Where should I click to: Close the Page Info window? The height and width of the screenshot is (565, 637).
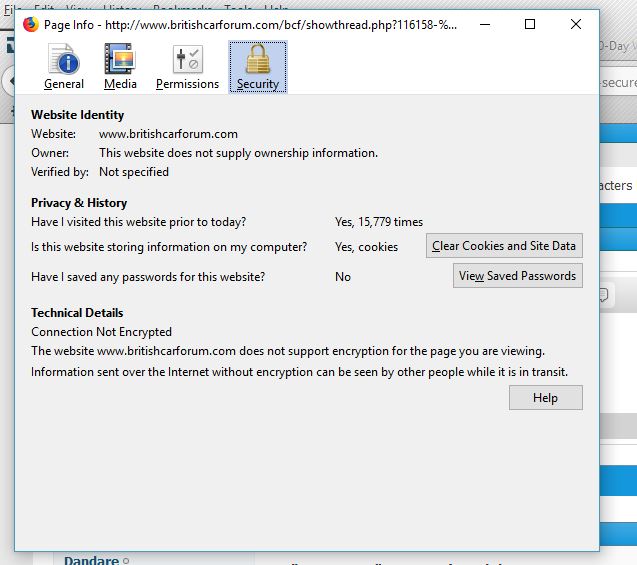(x=576, y=24)
